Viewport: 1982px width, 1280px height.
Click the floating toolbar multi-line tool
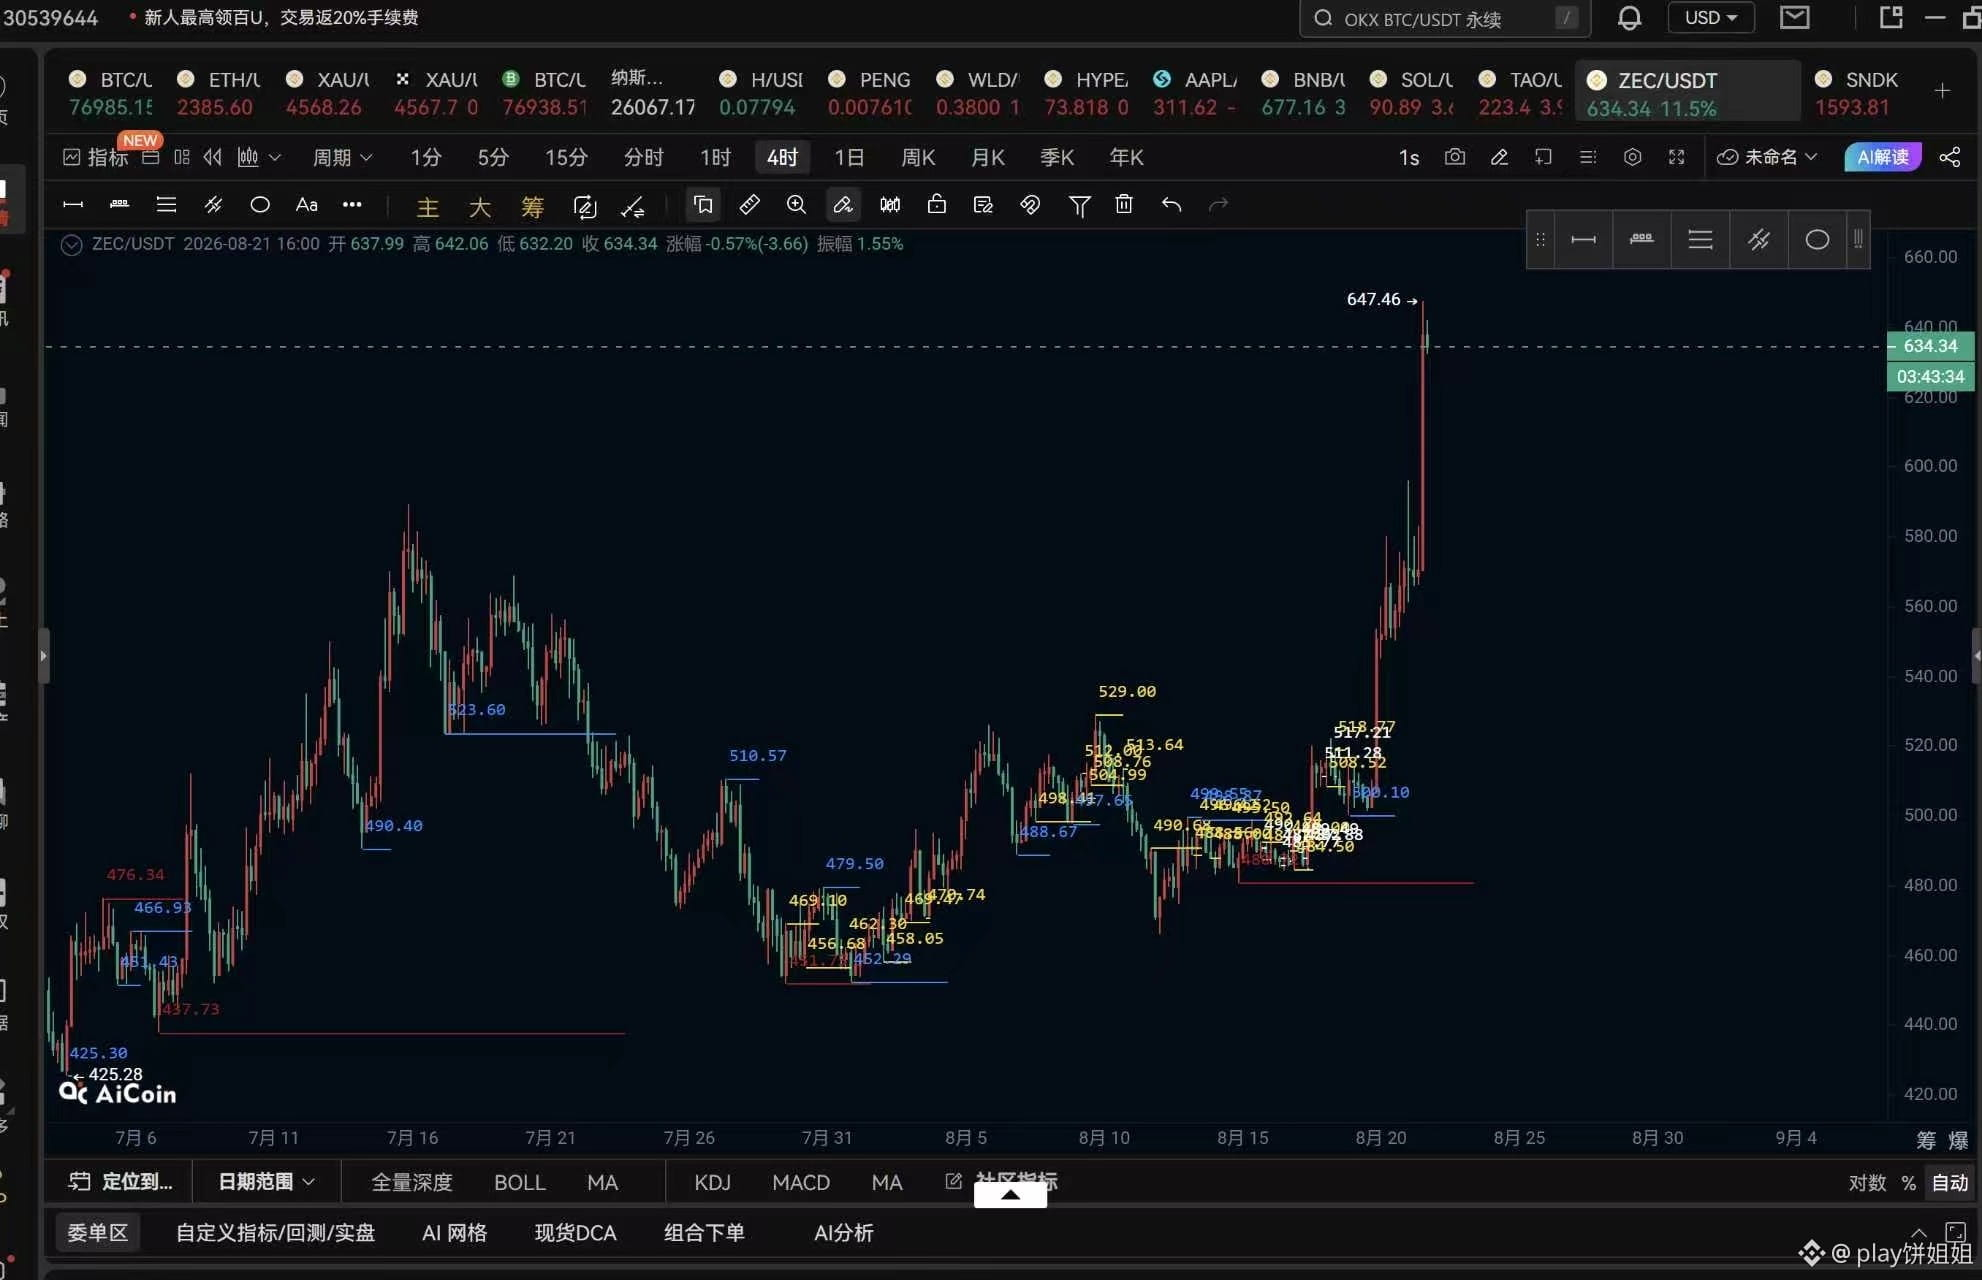tap(1700, 240)
